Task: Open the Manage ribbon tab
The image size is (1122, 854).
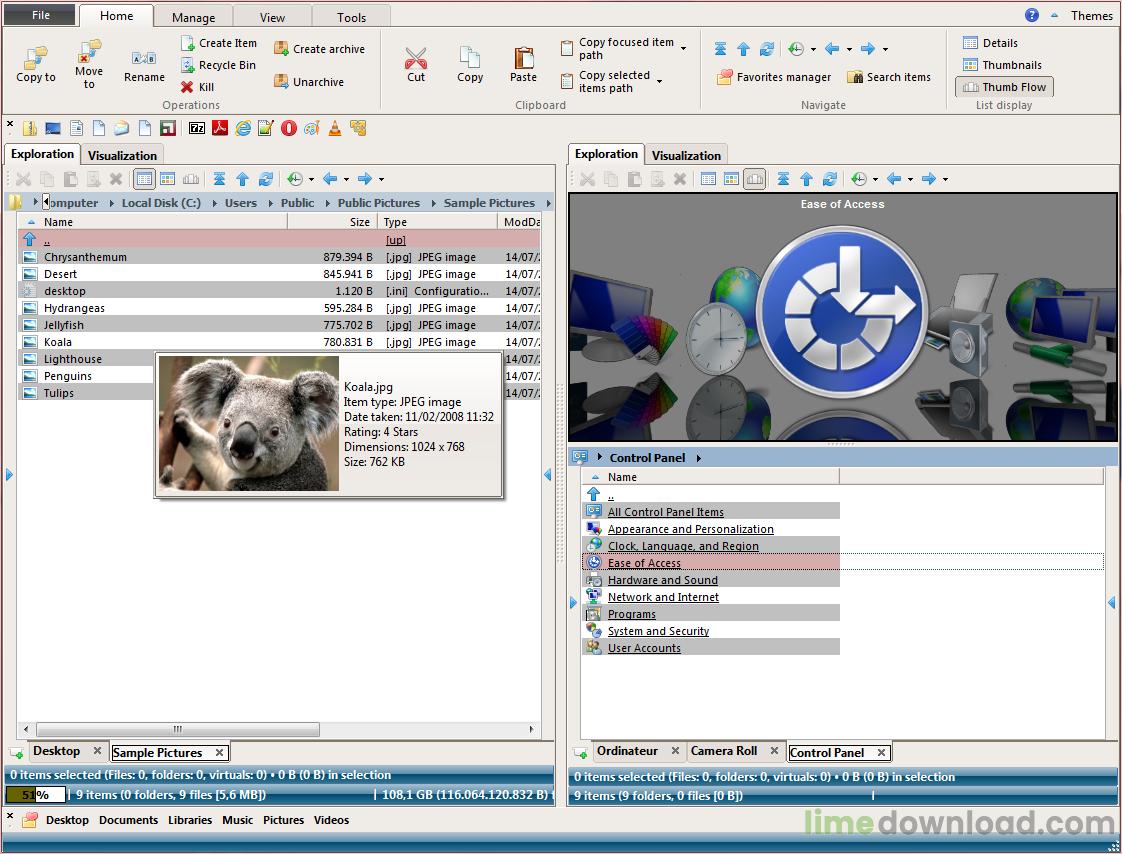Action: tap(193, 17)
